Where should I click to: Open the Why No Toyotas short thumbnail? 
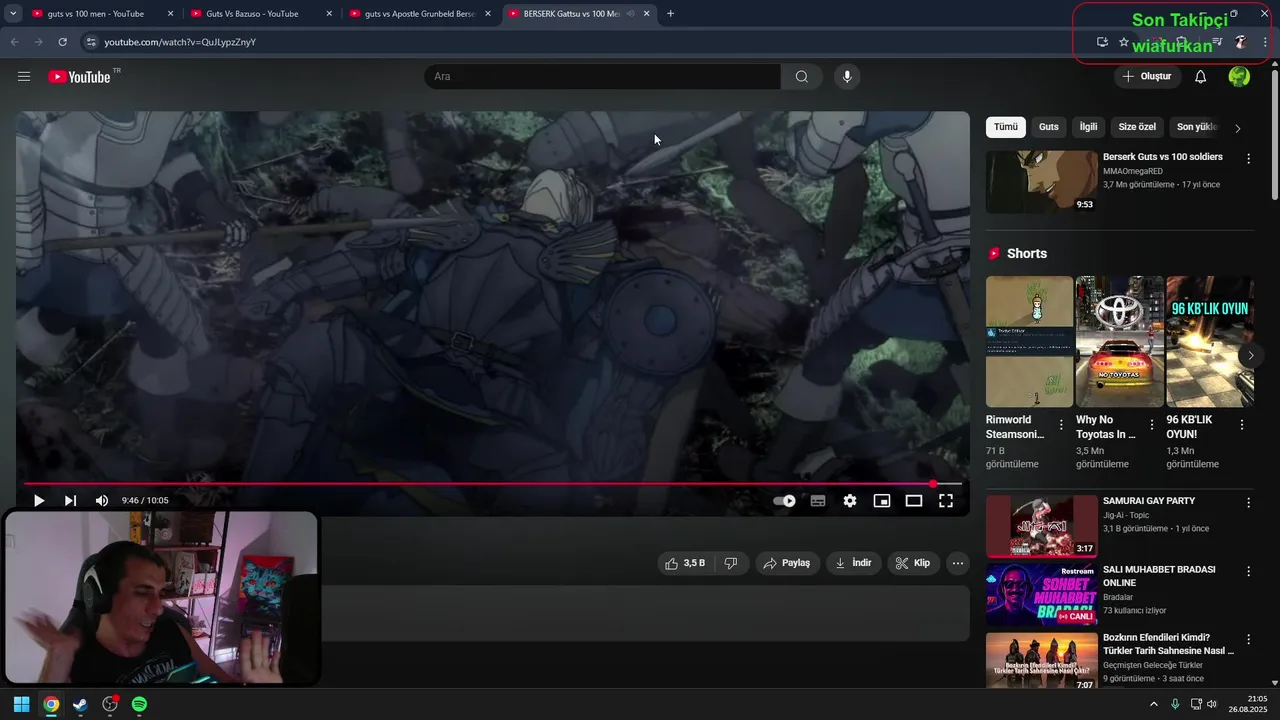(x=1119, y=342)
